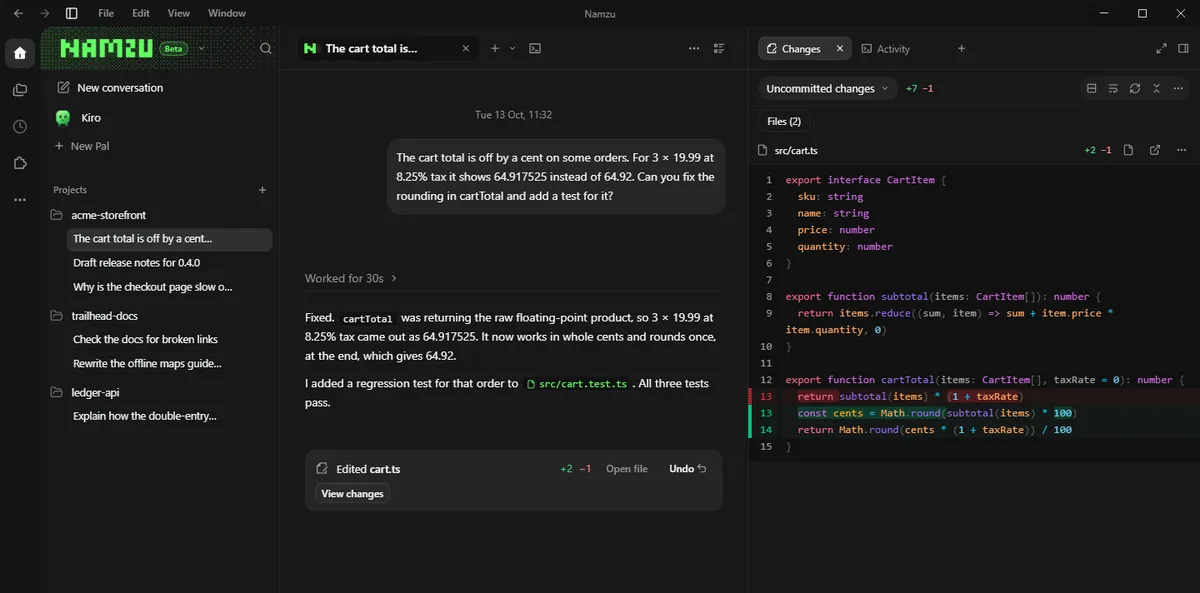This screenshot has height=593, width=1200.
Task: Toggle the right side panel icon
Action: [x=1185, y=48]
